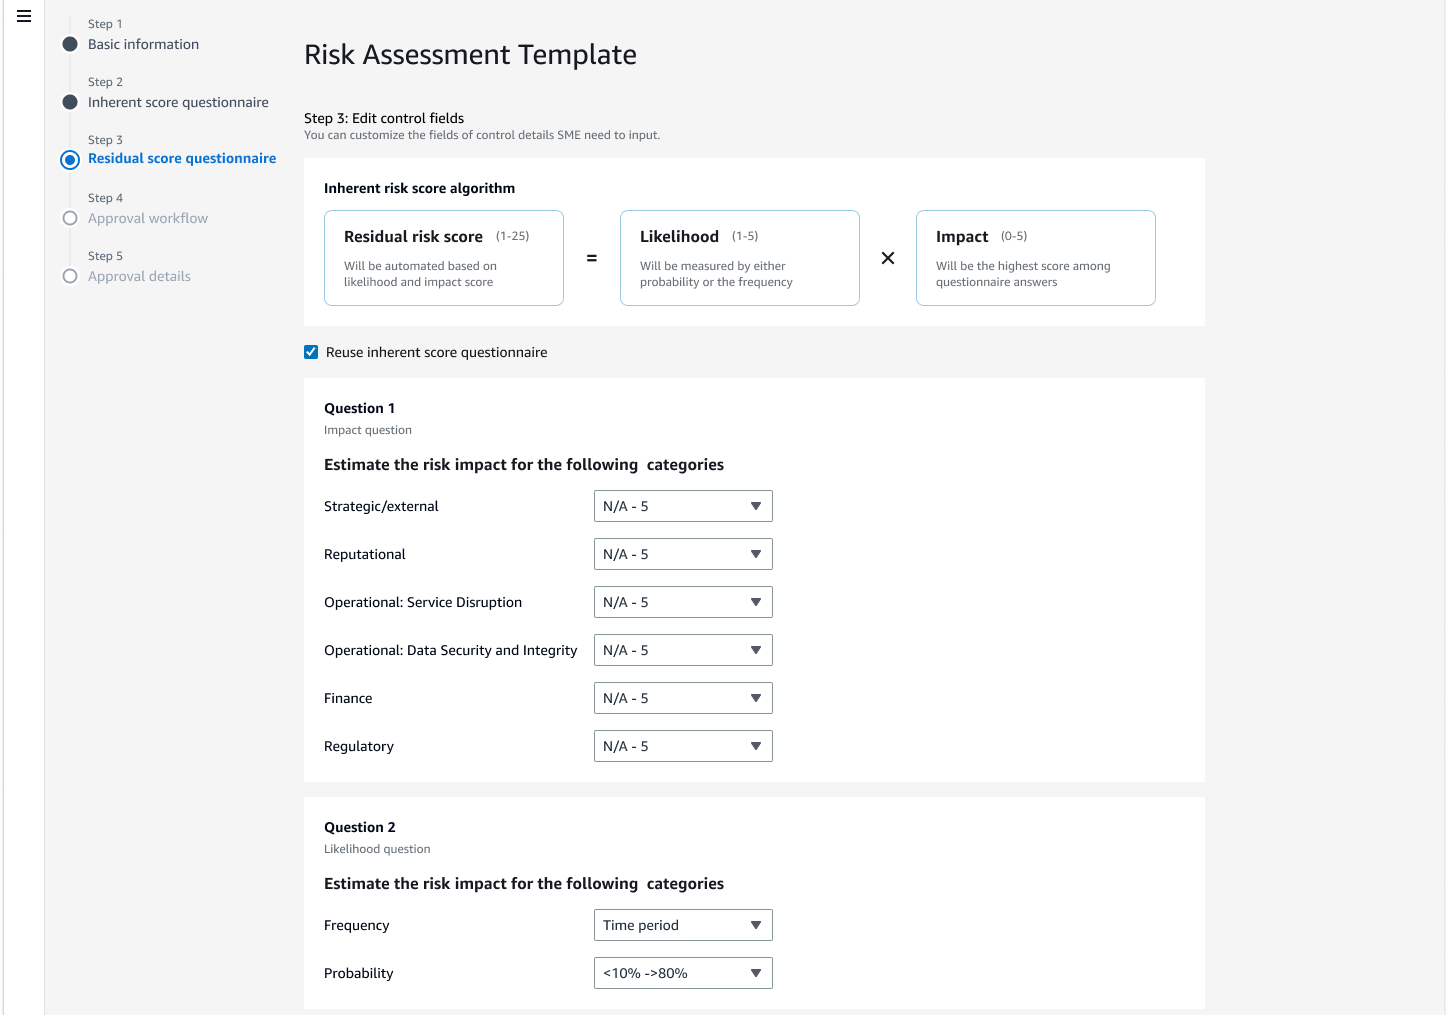
Task: Go to Inherent score questionnaire step
Action: point(178,102)
